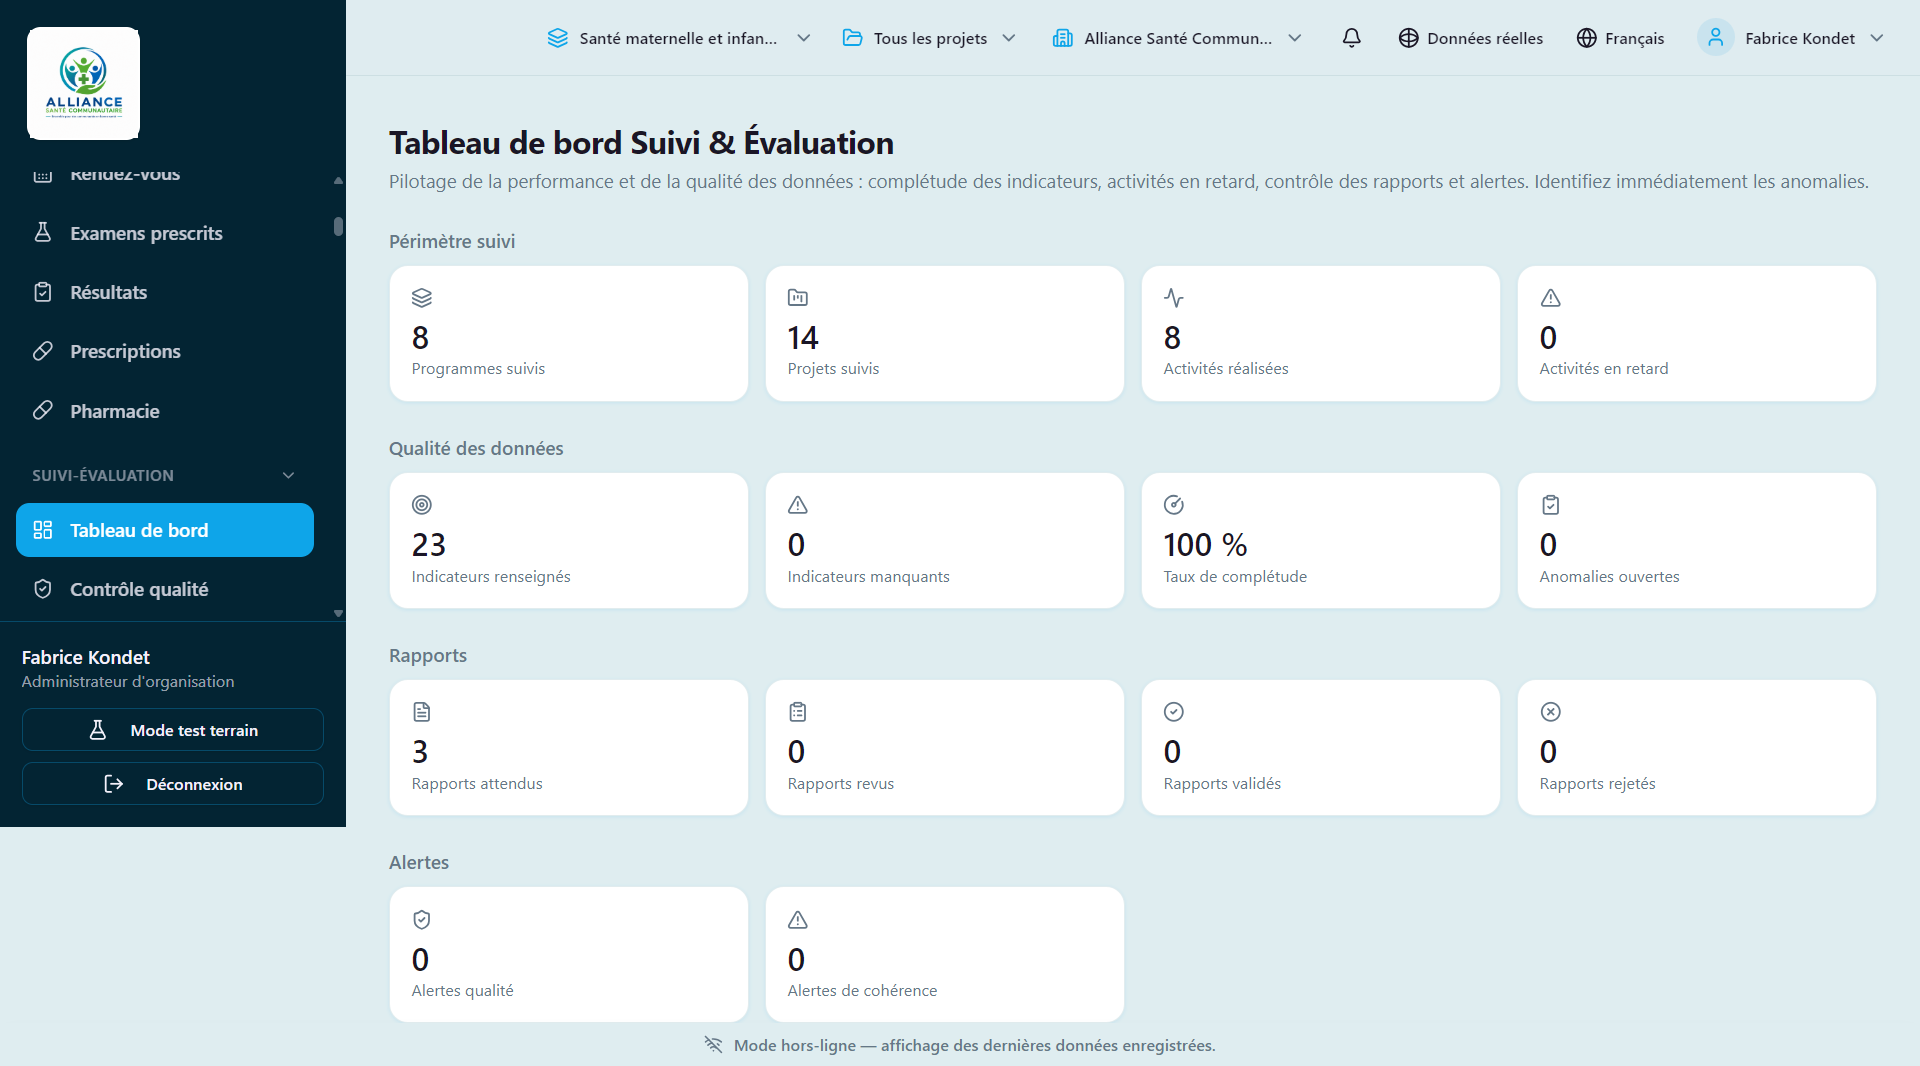Select Tableau de bord menu item
Viewport: 1920px width, 1066px height.
click(x=165, y=530)
